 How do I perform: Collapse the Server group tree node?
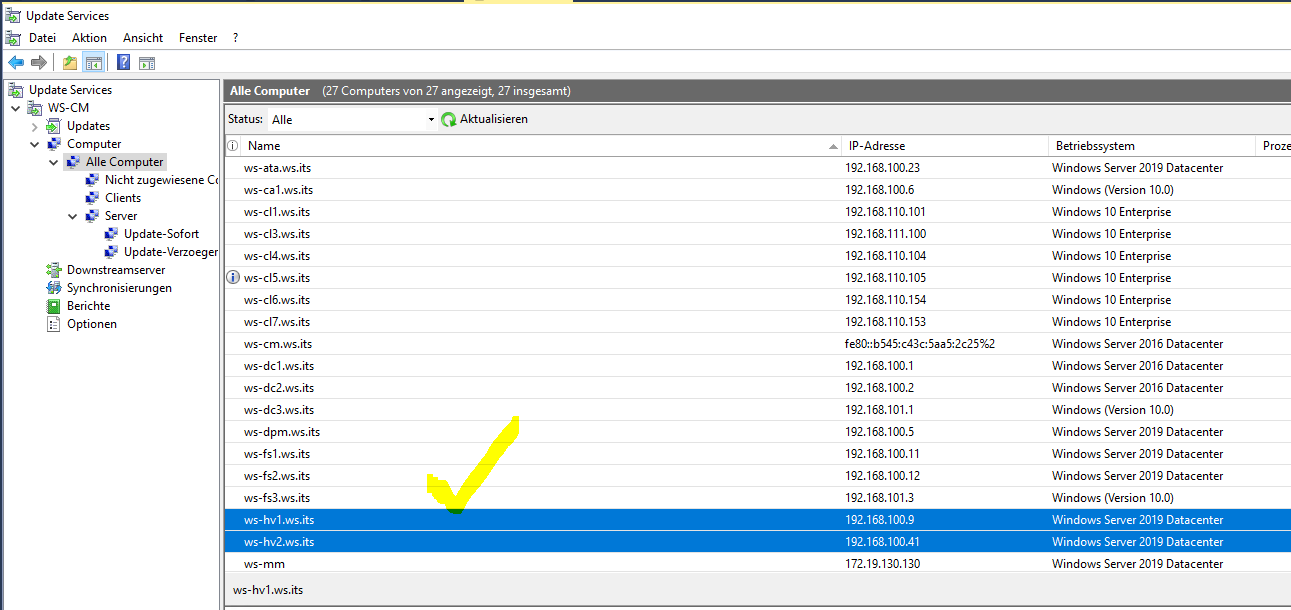point(73,216)
